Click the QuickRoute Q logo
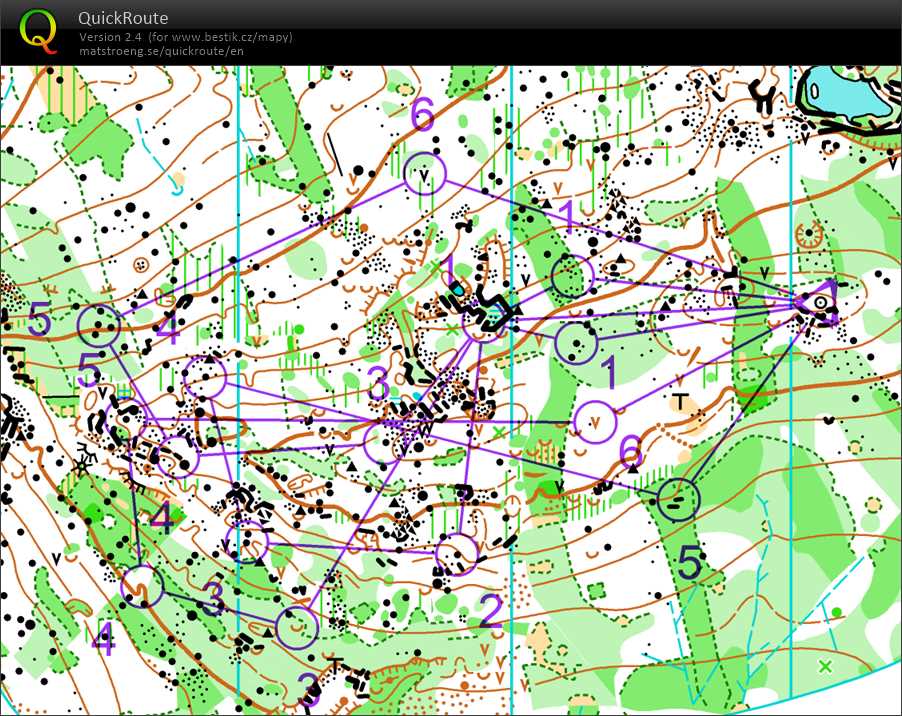This screenshot has width=902, height=716. point(39,30)
